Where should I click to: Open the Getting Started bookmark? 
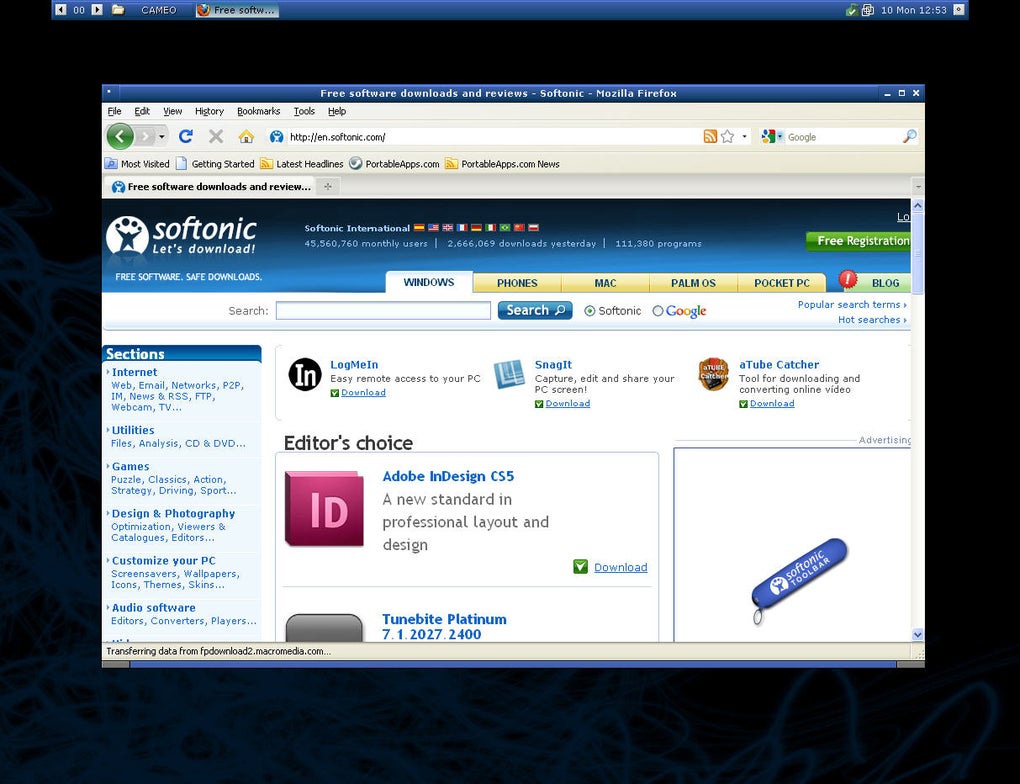tap(215, 164)
